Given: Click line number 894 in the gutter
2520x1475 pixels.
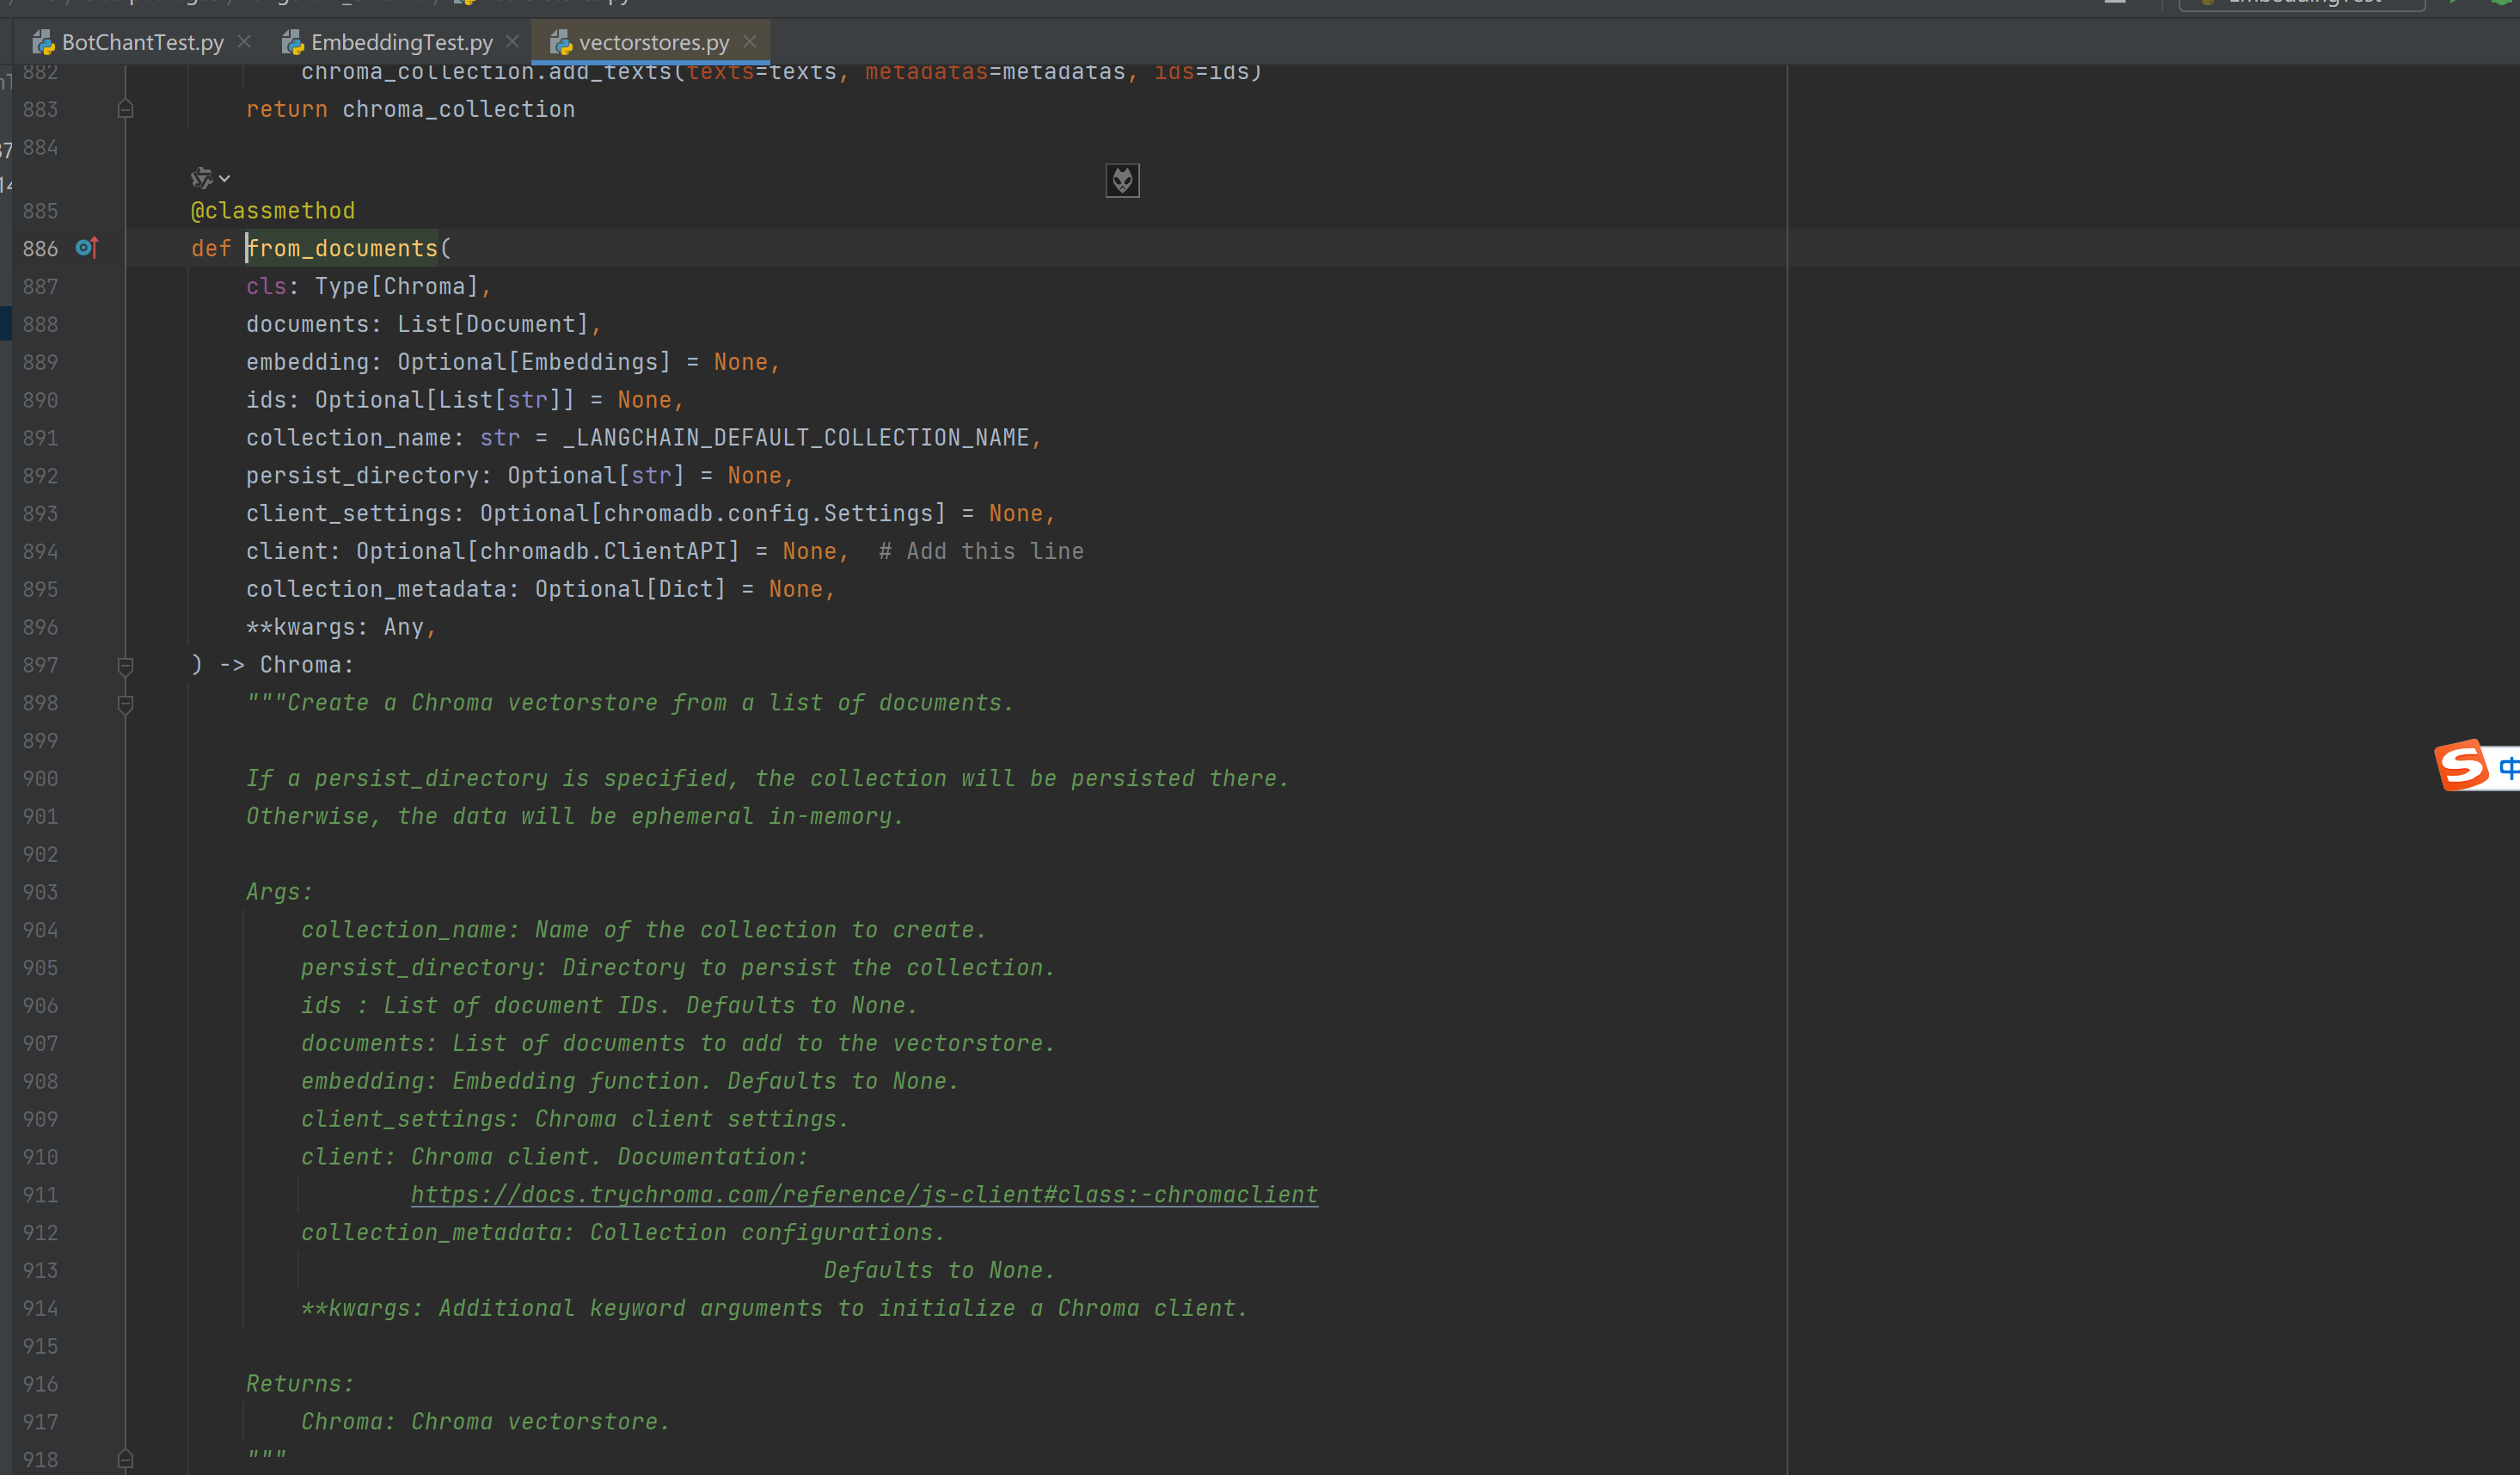Looking at the screenshot, I should point(41,551).
